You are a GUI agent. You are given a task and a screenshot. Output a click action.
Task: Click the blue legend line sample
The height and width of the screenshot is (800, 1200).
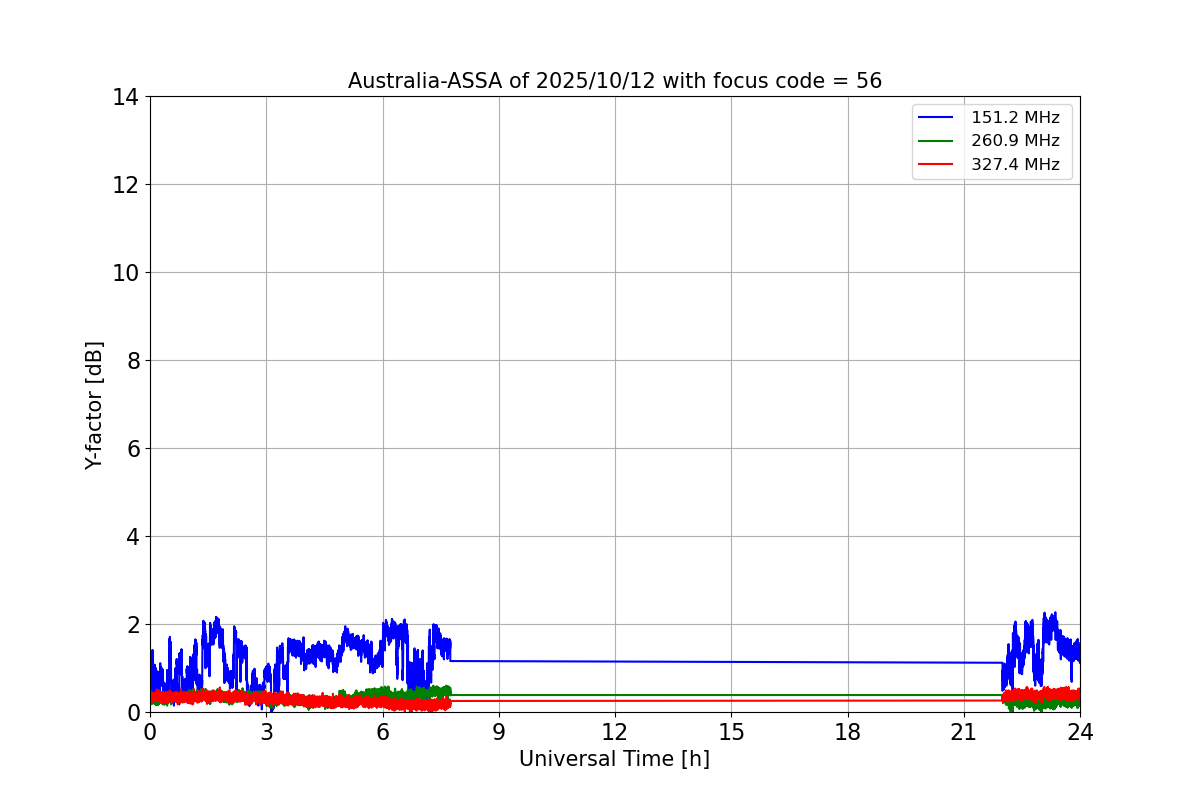click(937, 118)
